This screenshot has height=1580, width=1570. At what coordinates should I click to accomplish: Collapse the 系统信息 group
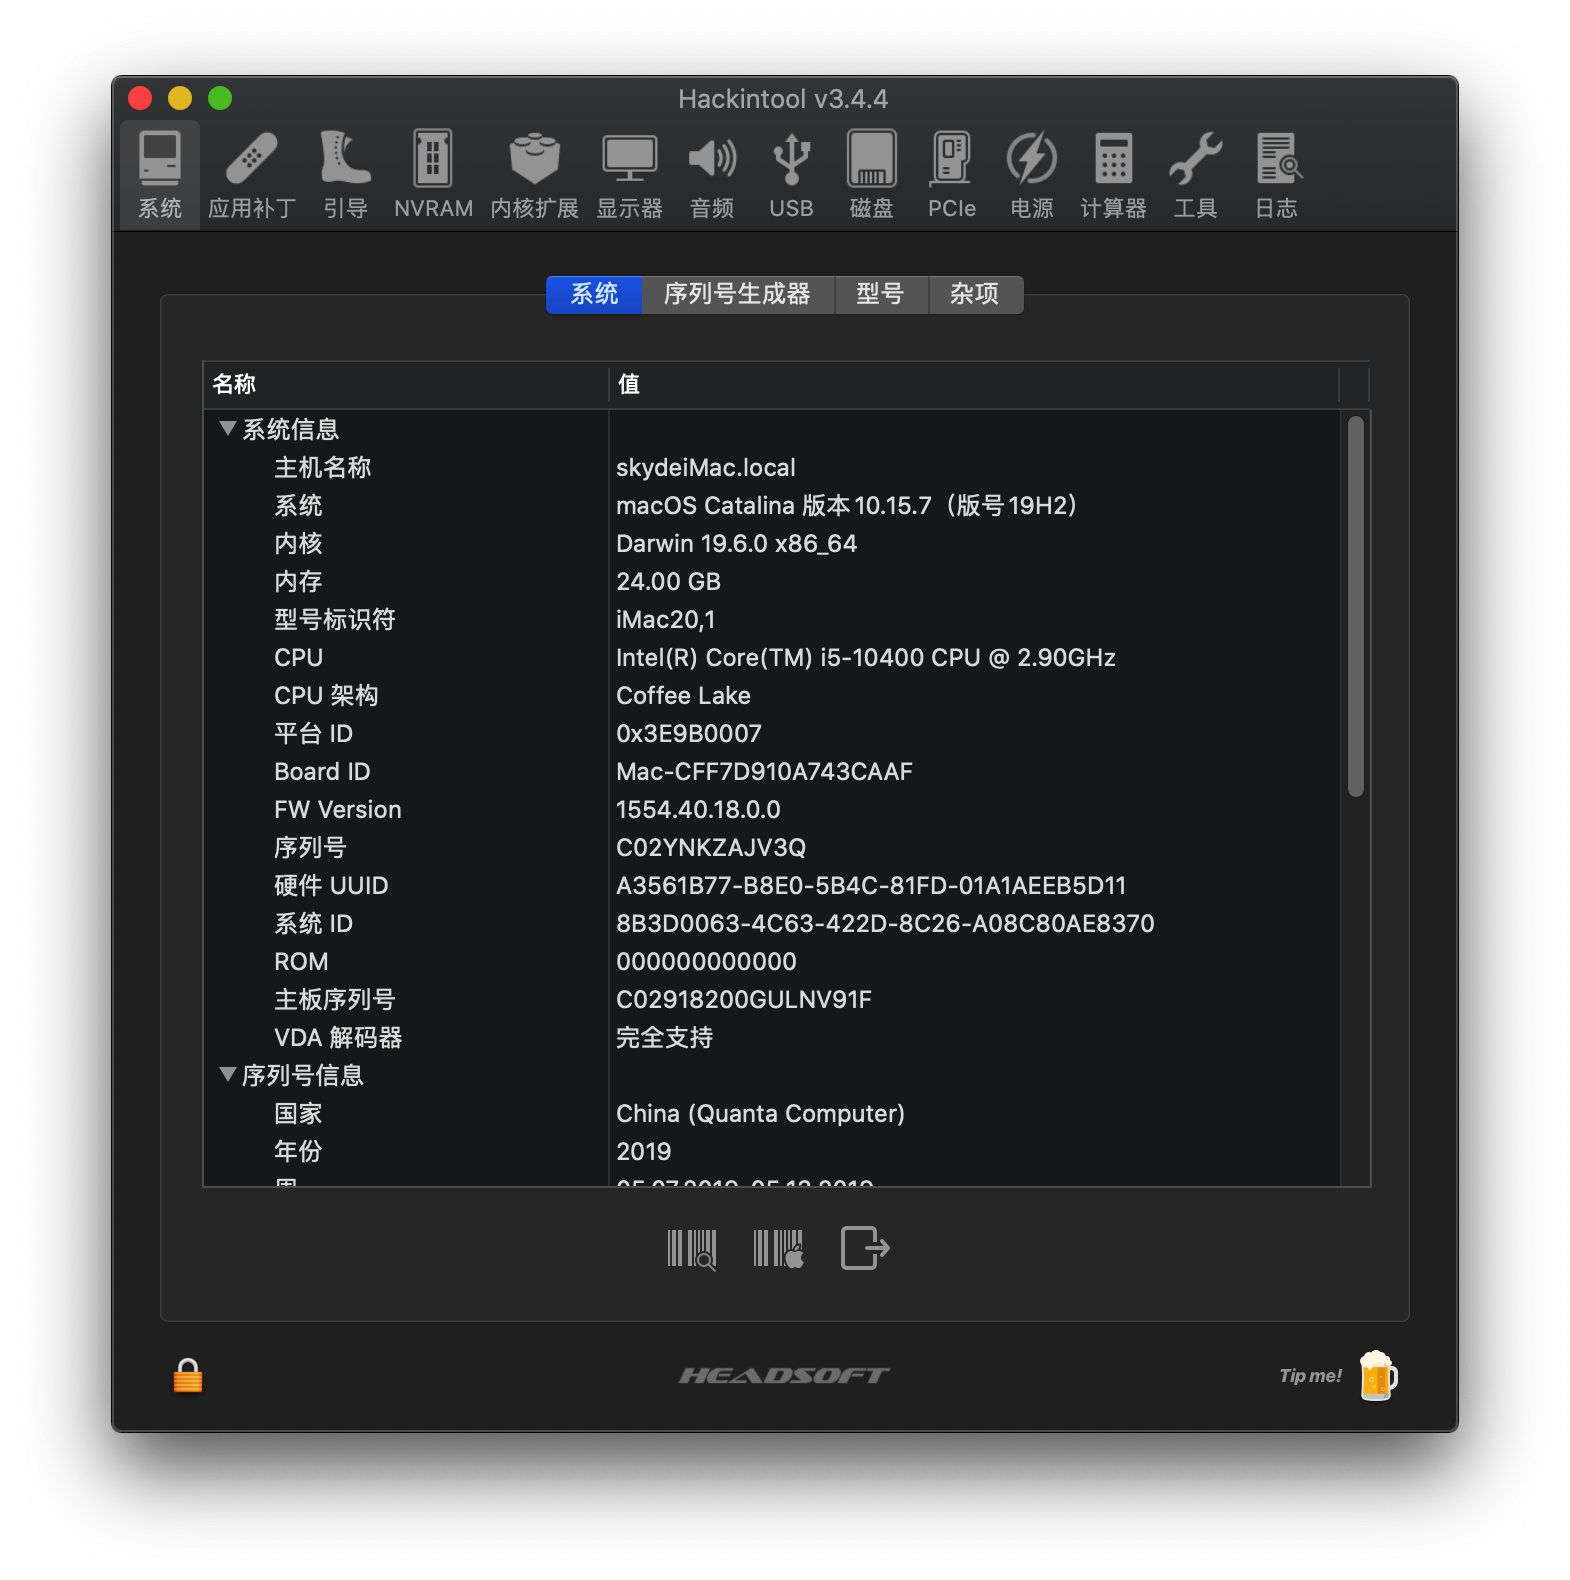pyautogui.click(x=227, y=429)
